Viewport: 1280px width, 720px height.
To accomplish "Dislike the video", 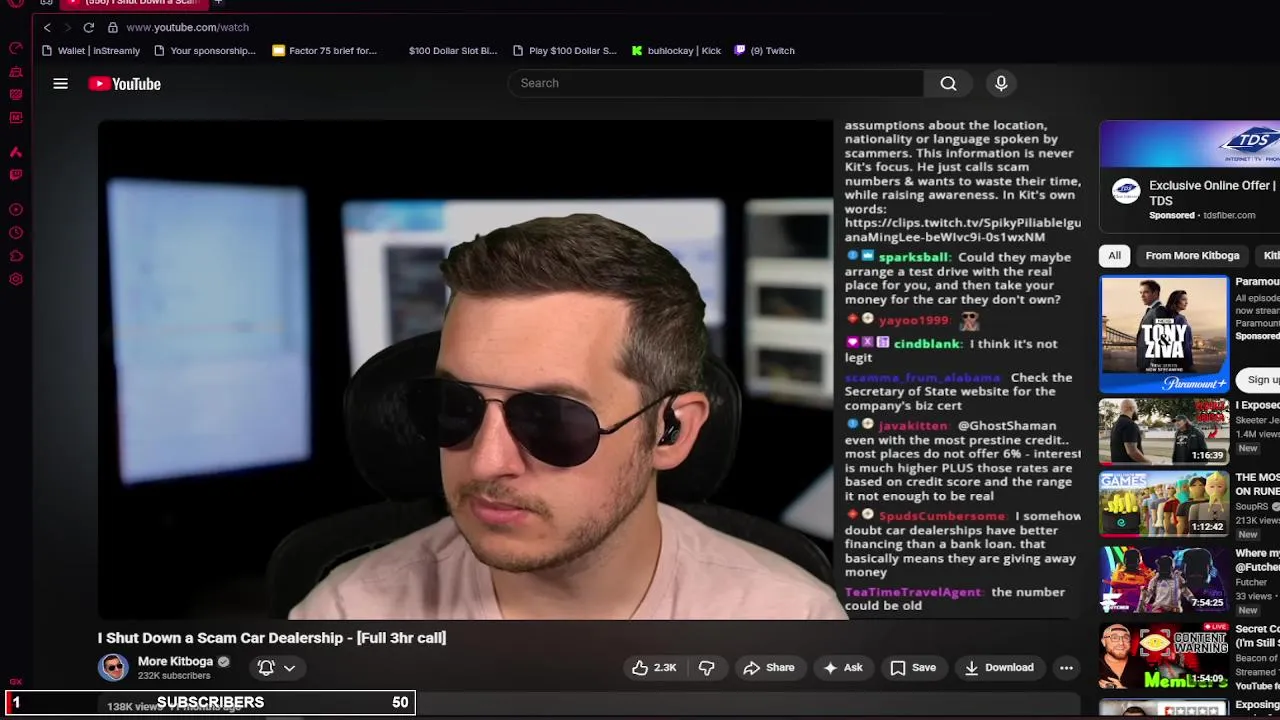I will pos(706,667).
